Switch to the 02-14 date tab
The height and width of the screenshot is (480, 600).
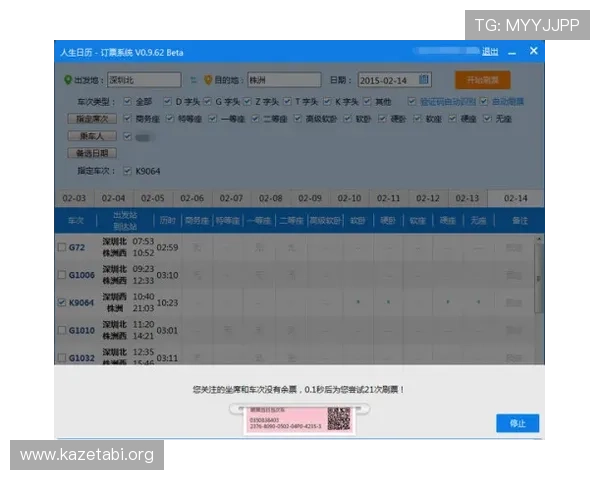coord(515,198)
